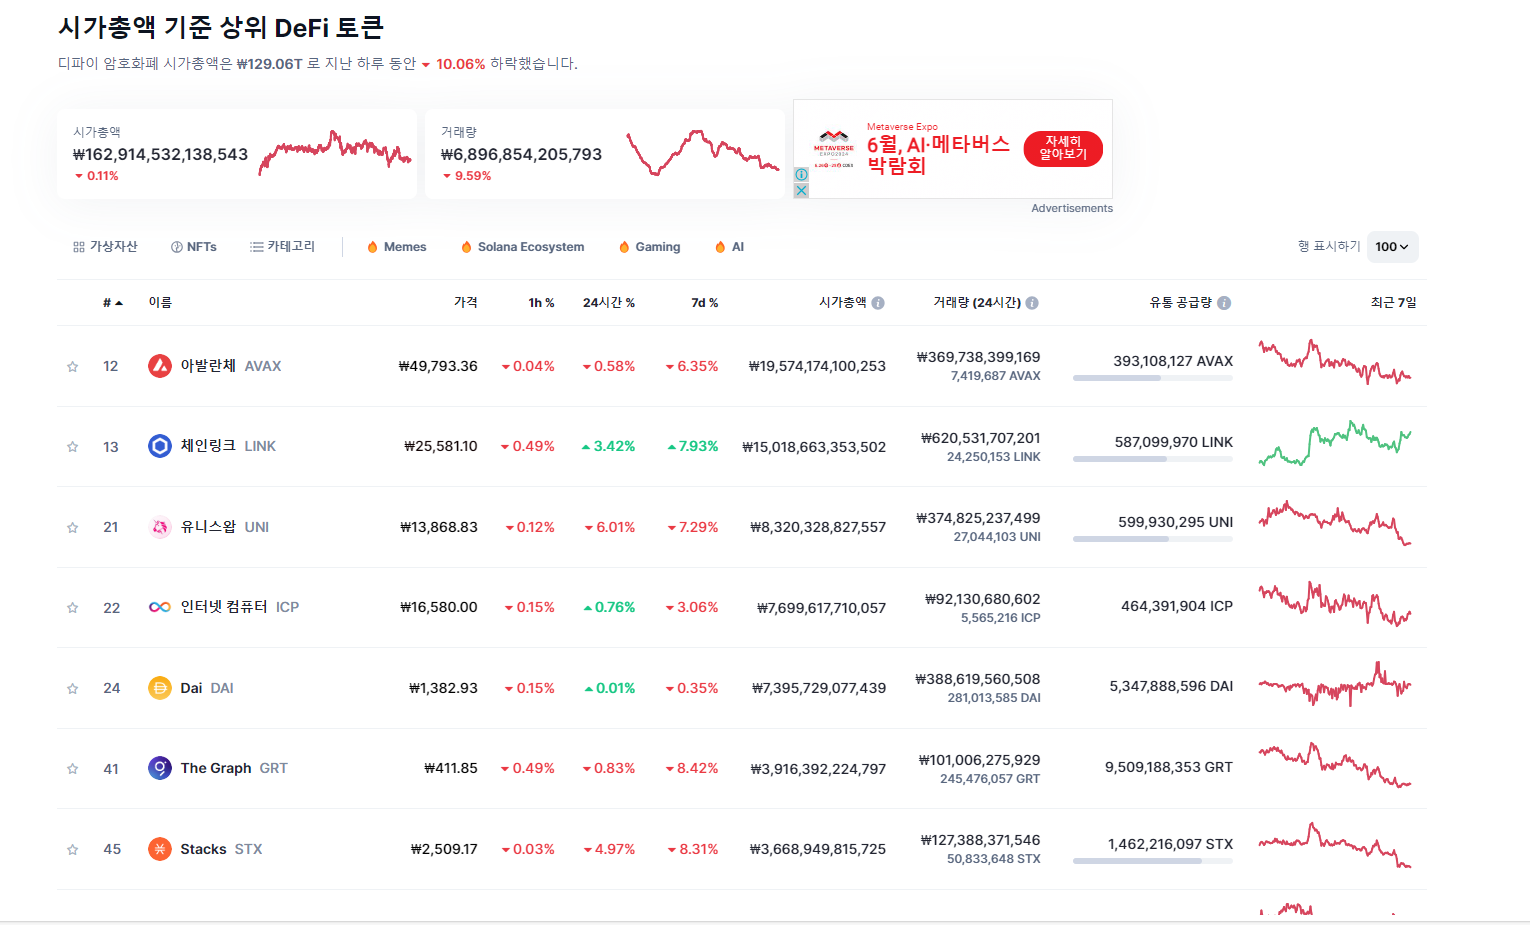This screenshot has height=925, width=1530.
Task: Select the Memes category filter
Action: (397, 247)
